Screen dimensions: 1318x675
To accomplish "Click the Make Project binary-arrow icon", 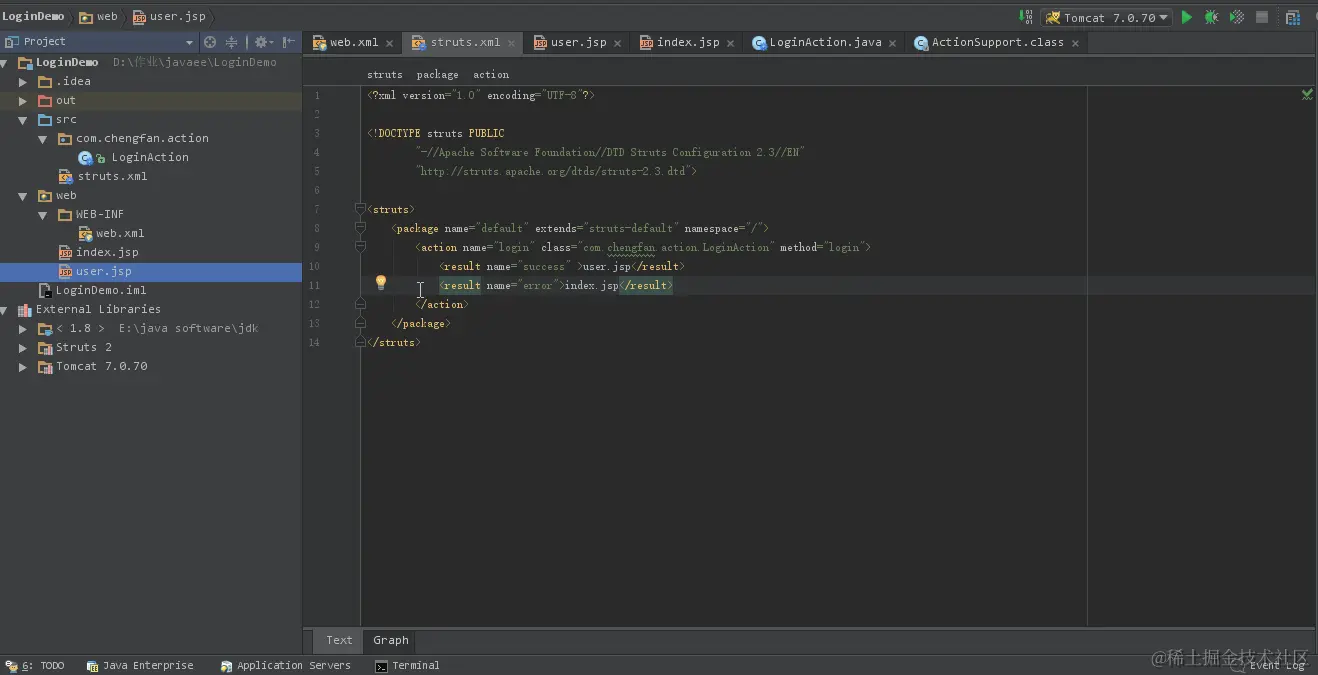I will coord(1026,17).
